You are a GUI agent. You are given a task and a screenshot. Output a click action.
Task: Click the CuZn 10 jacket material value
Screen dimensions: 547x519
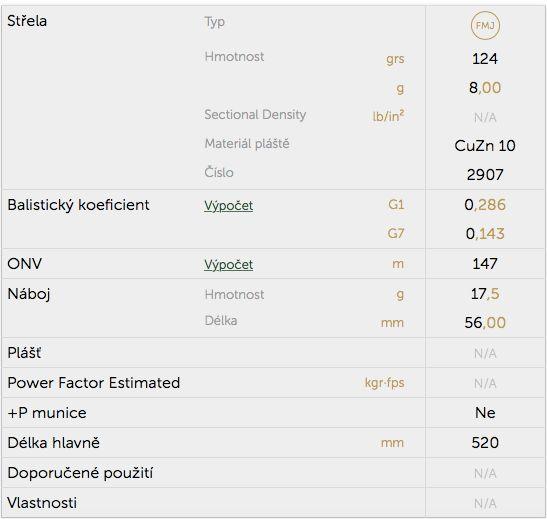[x=485, y=145]
